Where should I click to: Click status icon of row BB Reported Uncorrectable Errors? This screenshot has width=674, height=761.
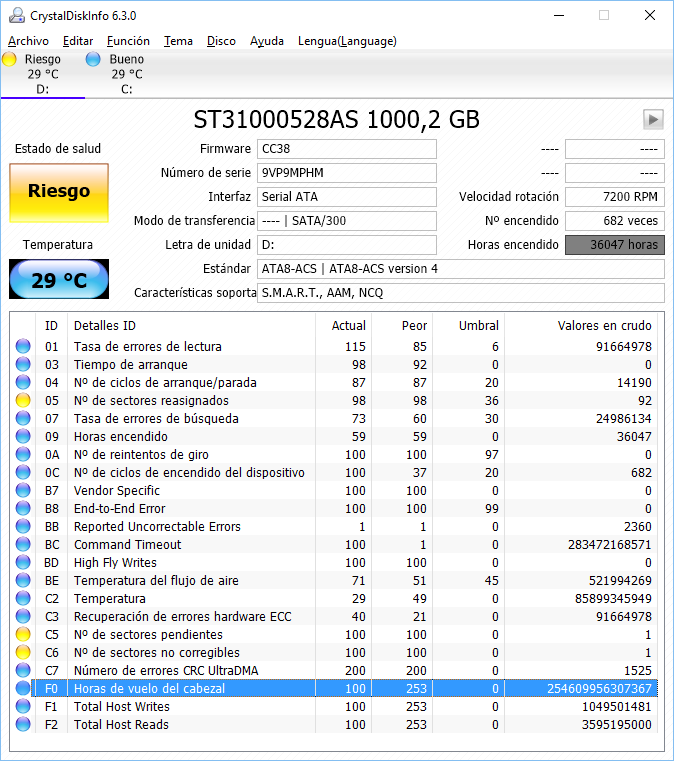pos(23,526)
